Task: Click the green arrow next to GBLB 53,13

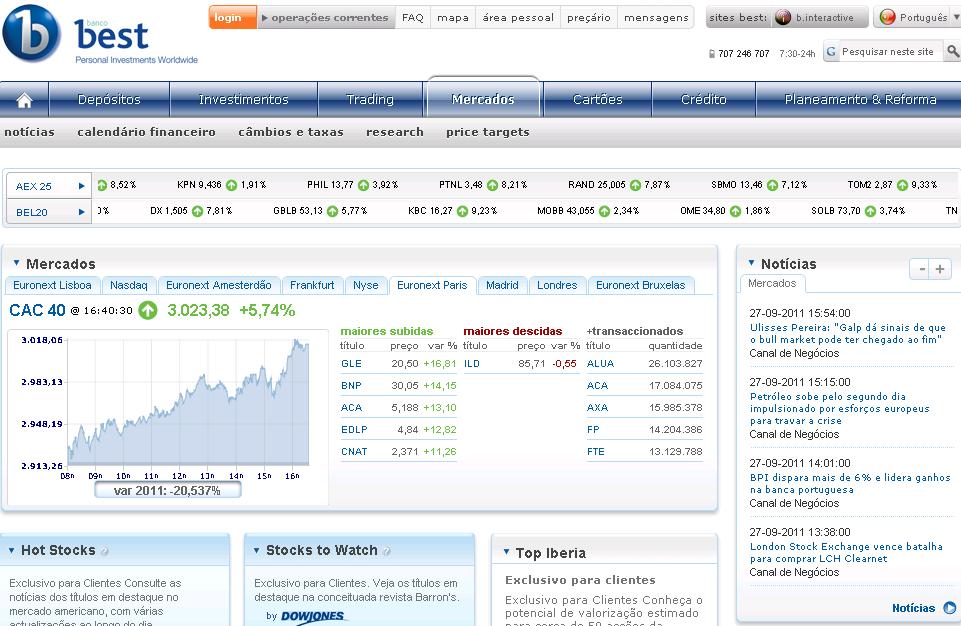Action: 332,212
